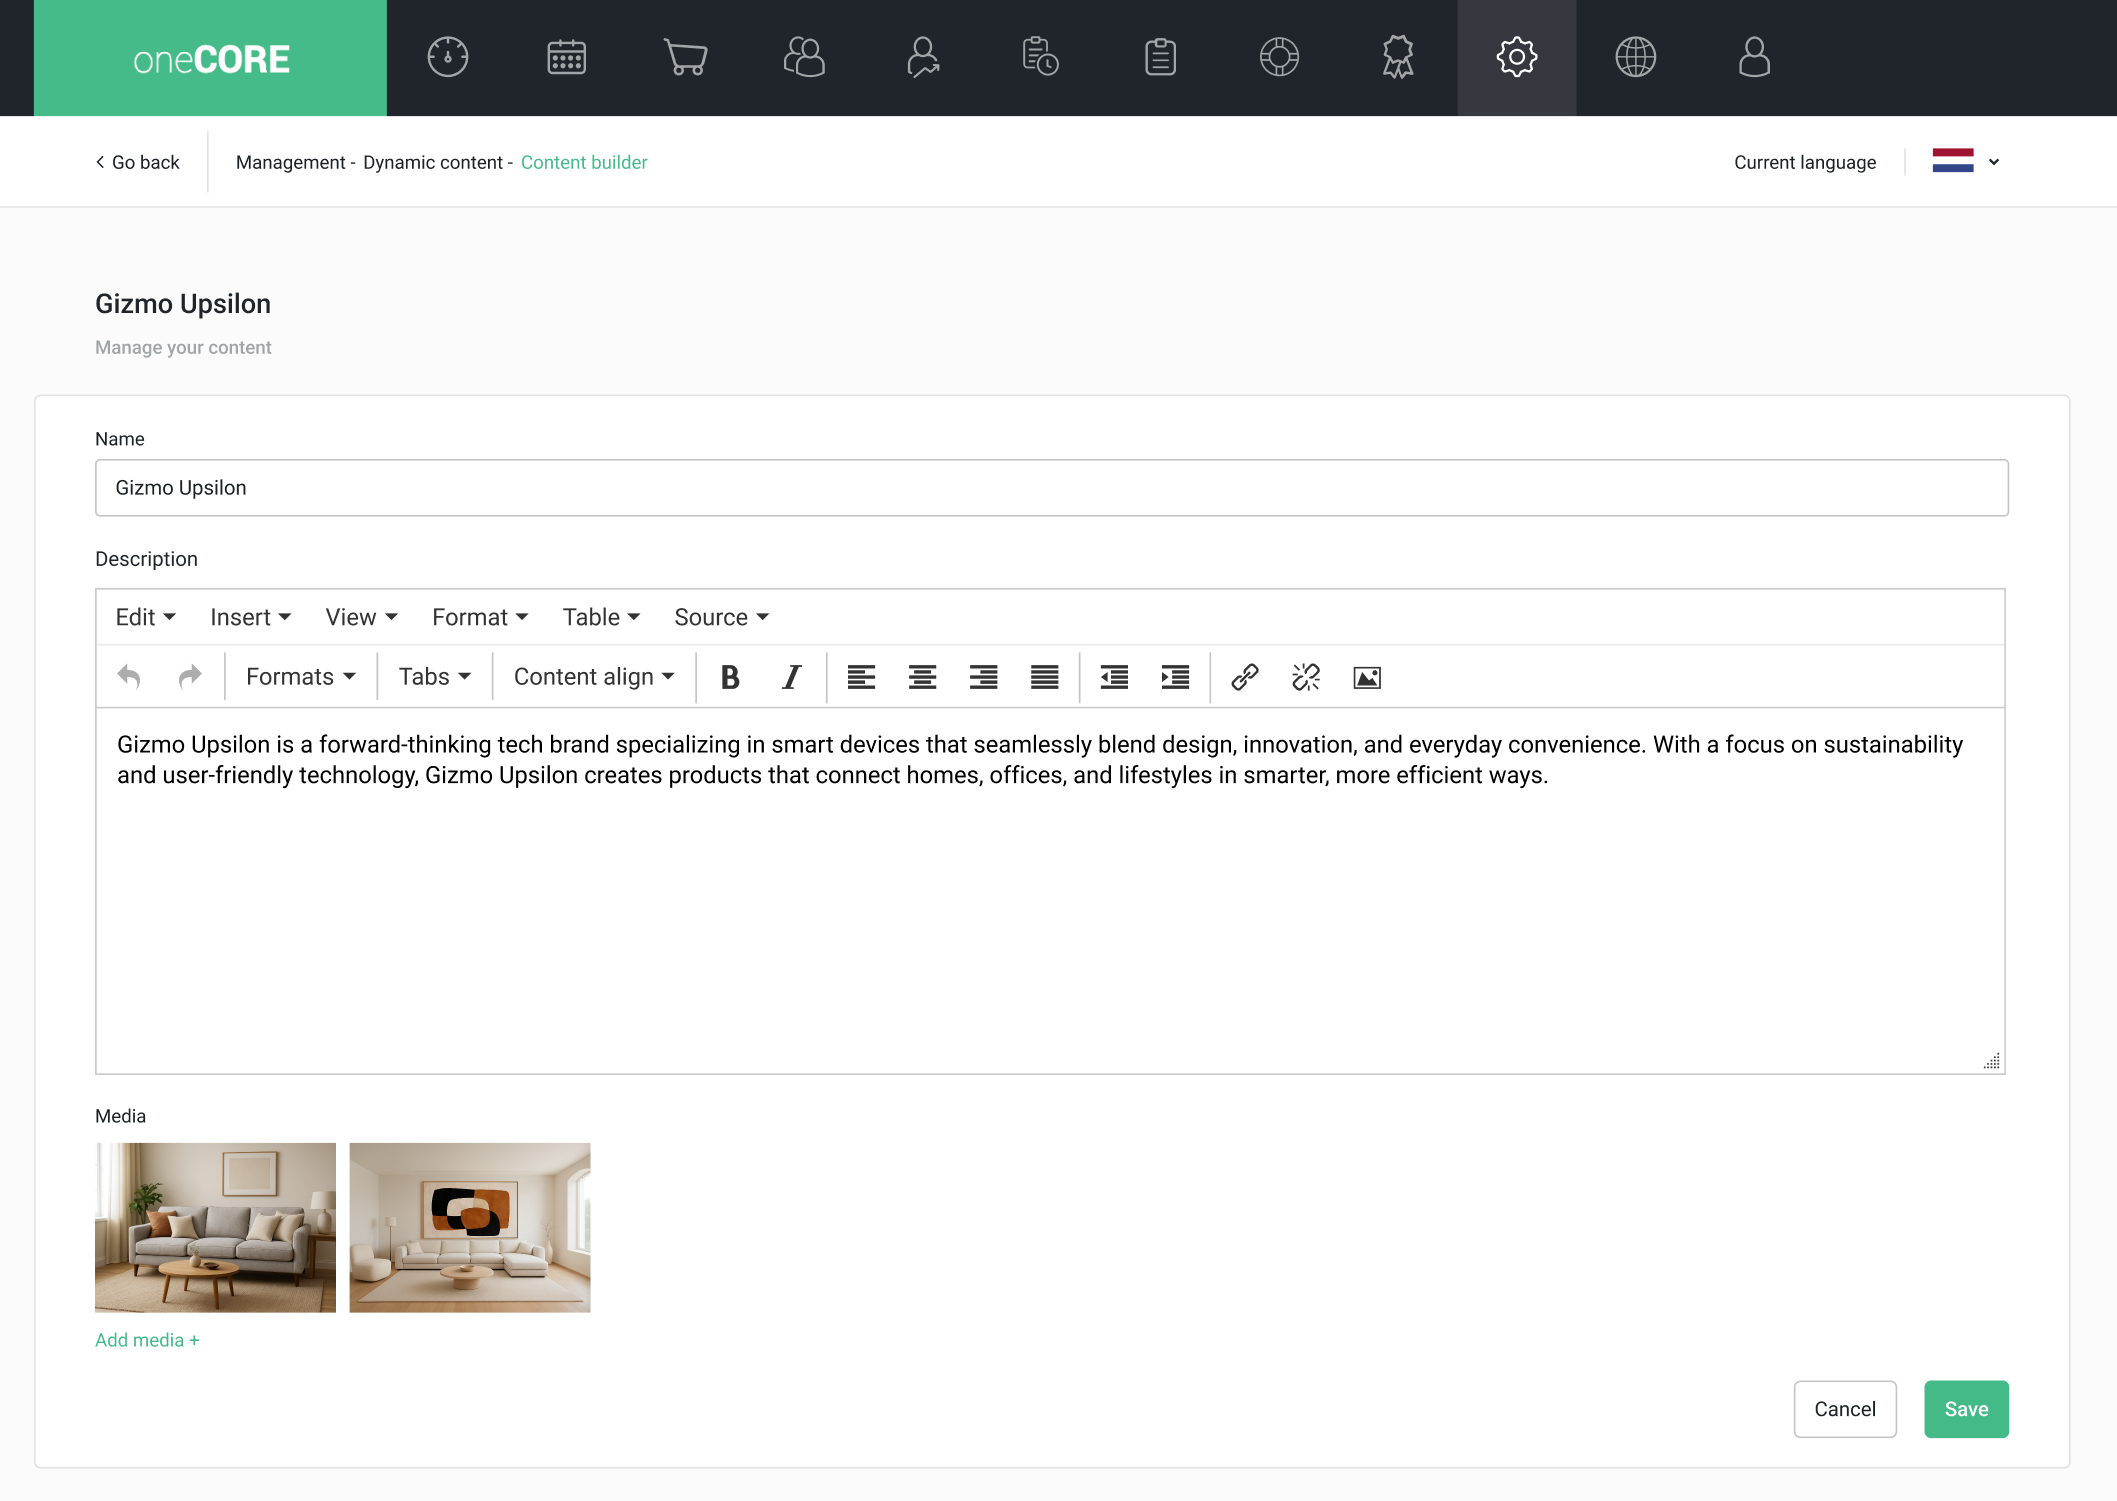2117x1501 pixels.
Task: Justify the description text
Action: pyautogui.click(x=1043, y=676)
